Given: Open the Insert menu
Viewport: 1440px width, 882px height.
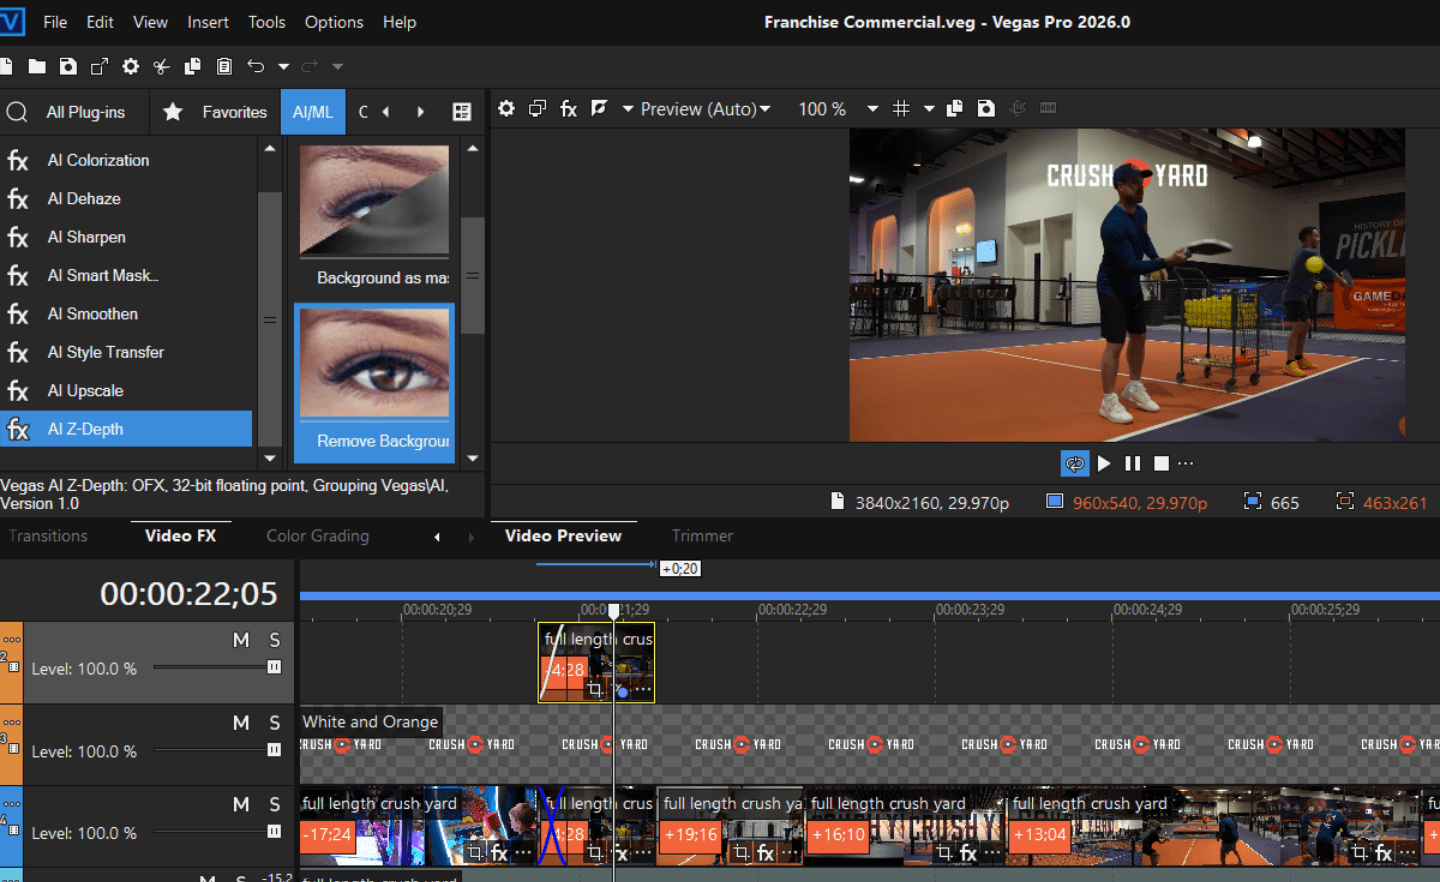Looking at the screenshot, I should 208,22.
